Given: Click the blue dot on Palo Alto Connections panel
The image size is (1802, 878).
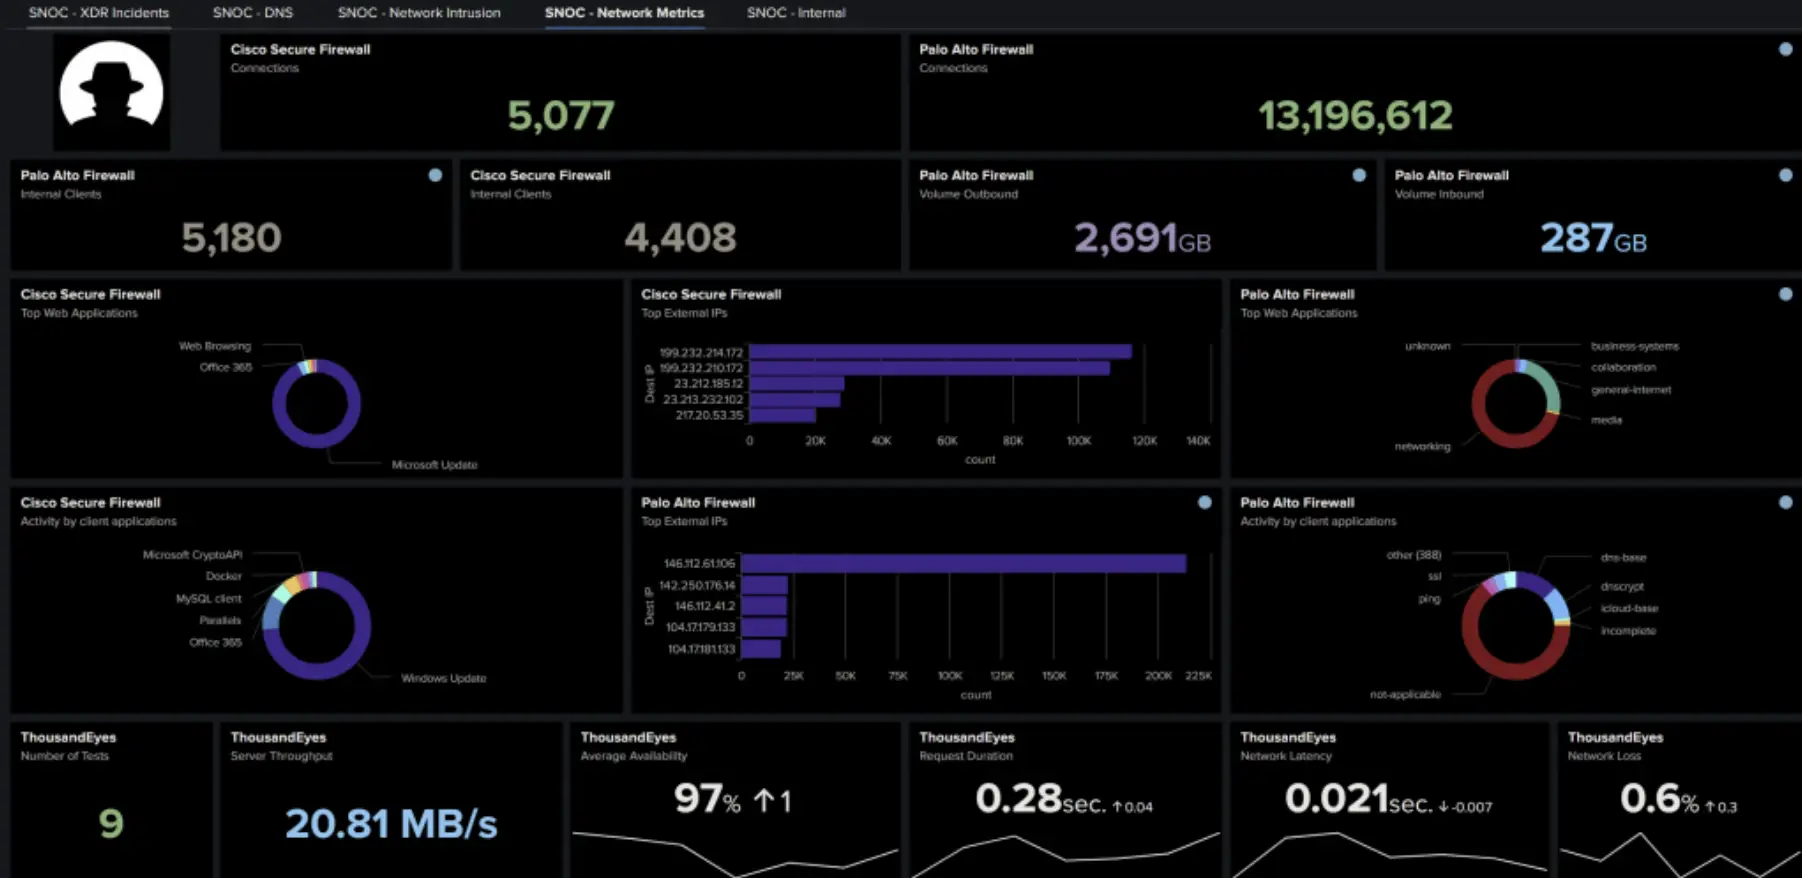Looking at the screenshot, I should (1785, 49).
